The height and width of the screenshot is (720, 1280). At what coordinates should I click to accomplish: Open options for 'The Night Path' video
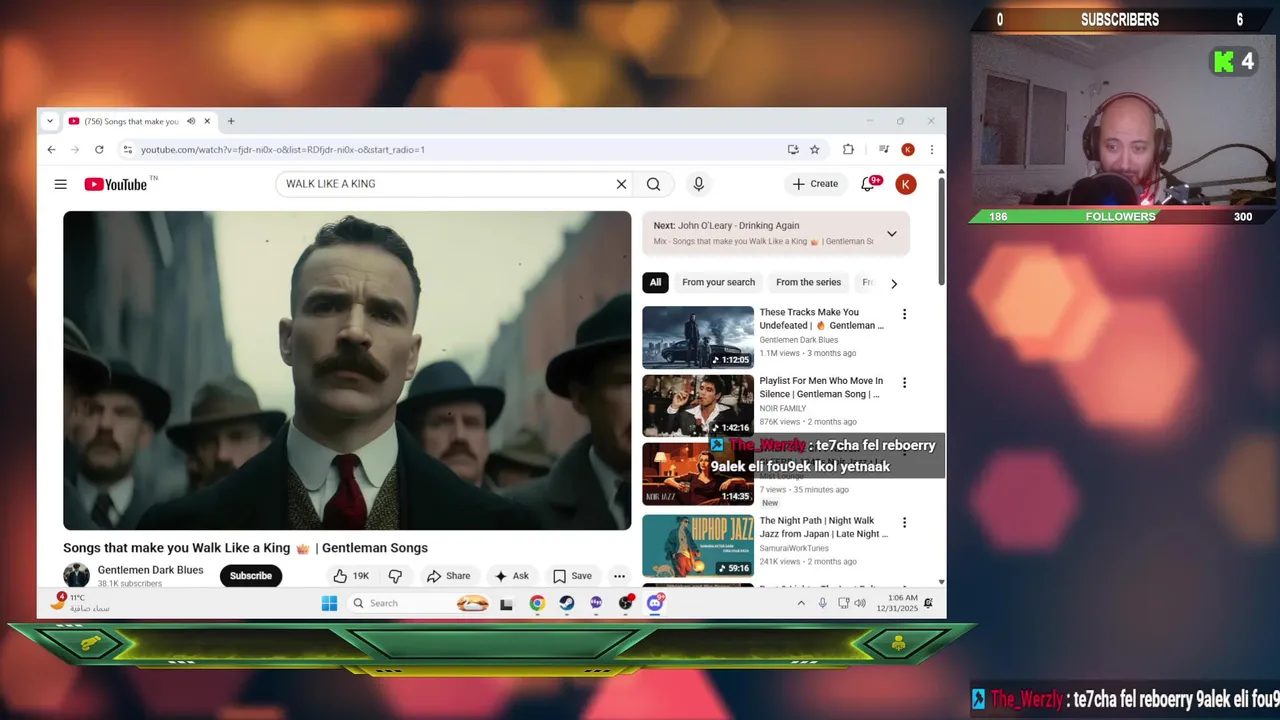point(905,523)
